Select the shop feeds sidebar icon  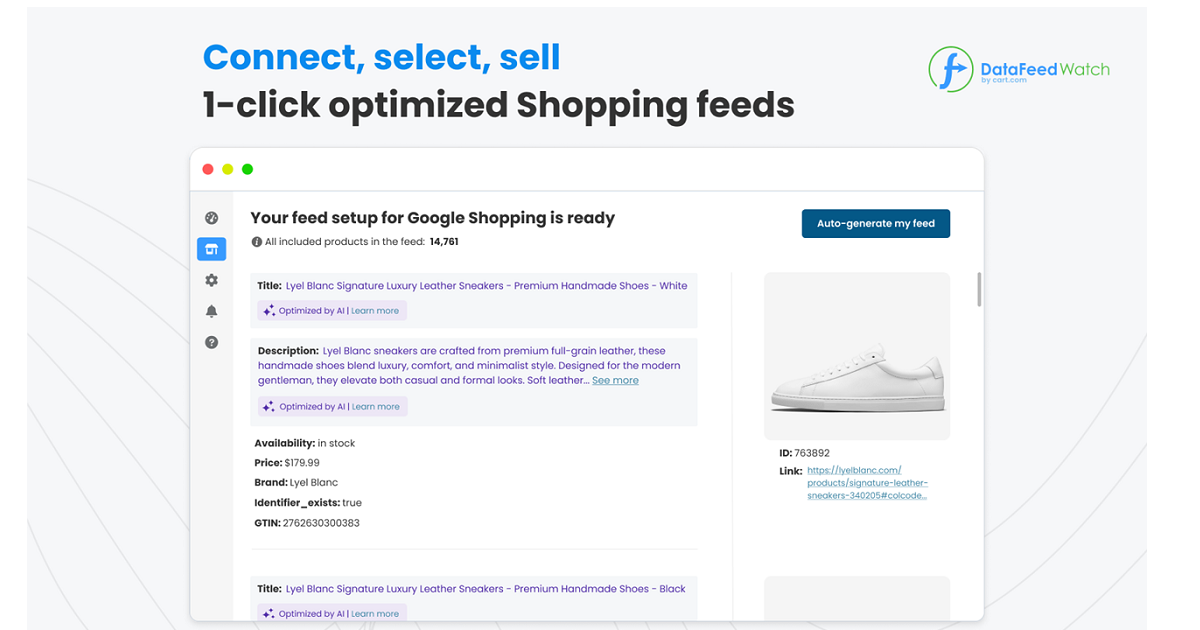click(x=211, y=249)
